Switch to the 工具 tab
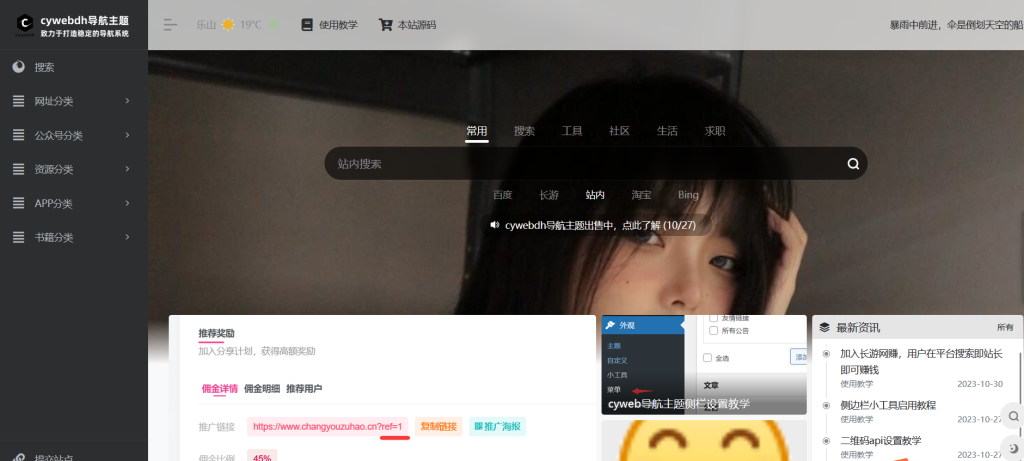1024x461 pixels. (x=572, y=131)
